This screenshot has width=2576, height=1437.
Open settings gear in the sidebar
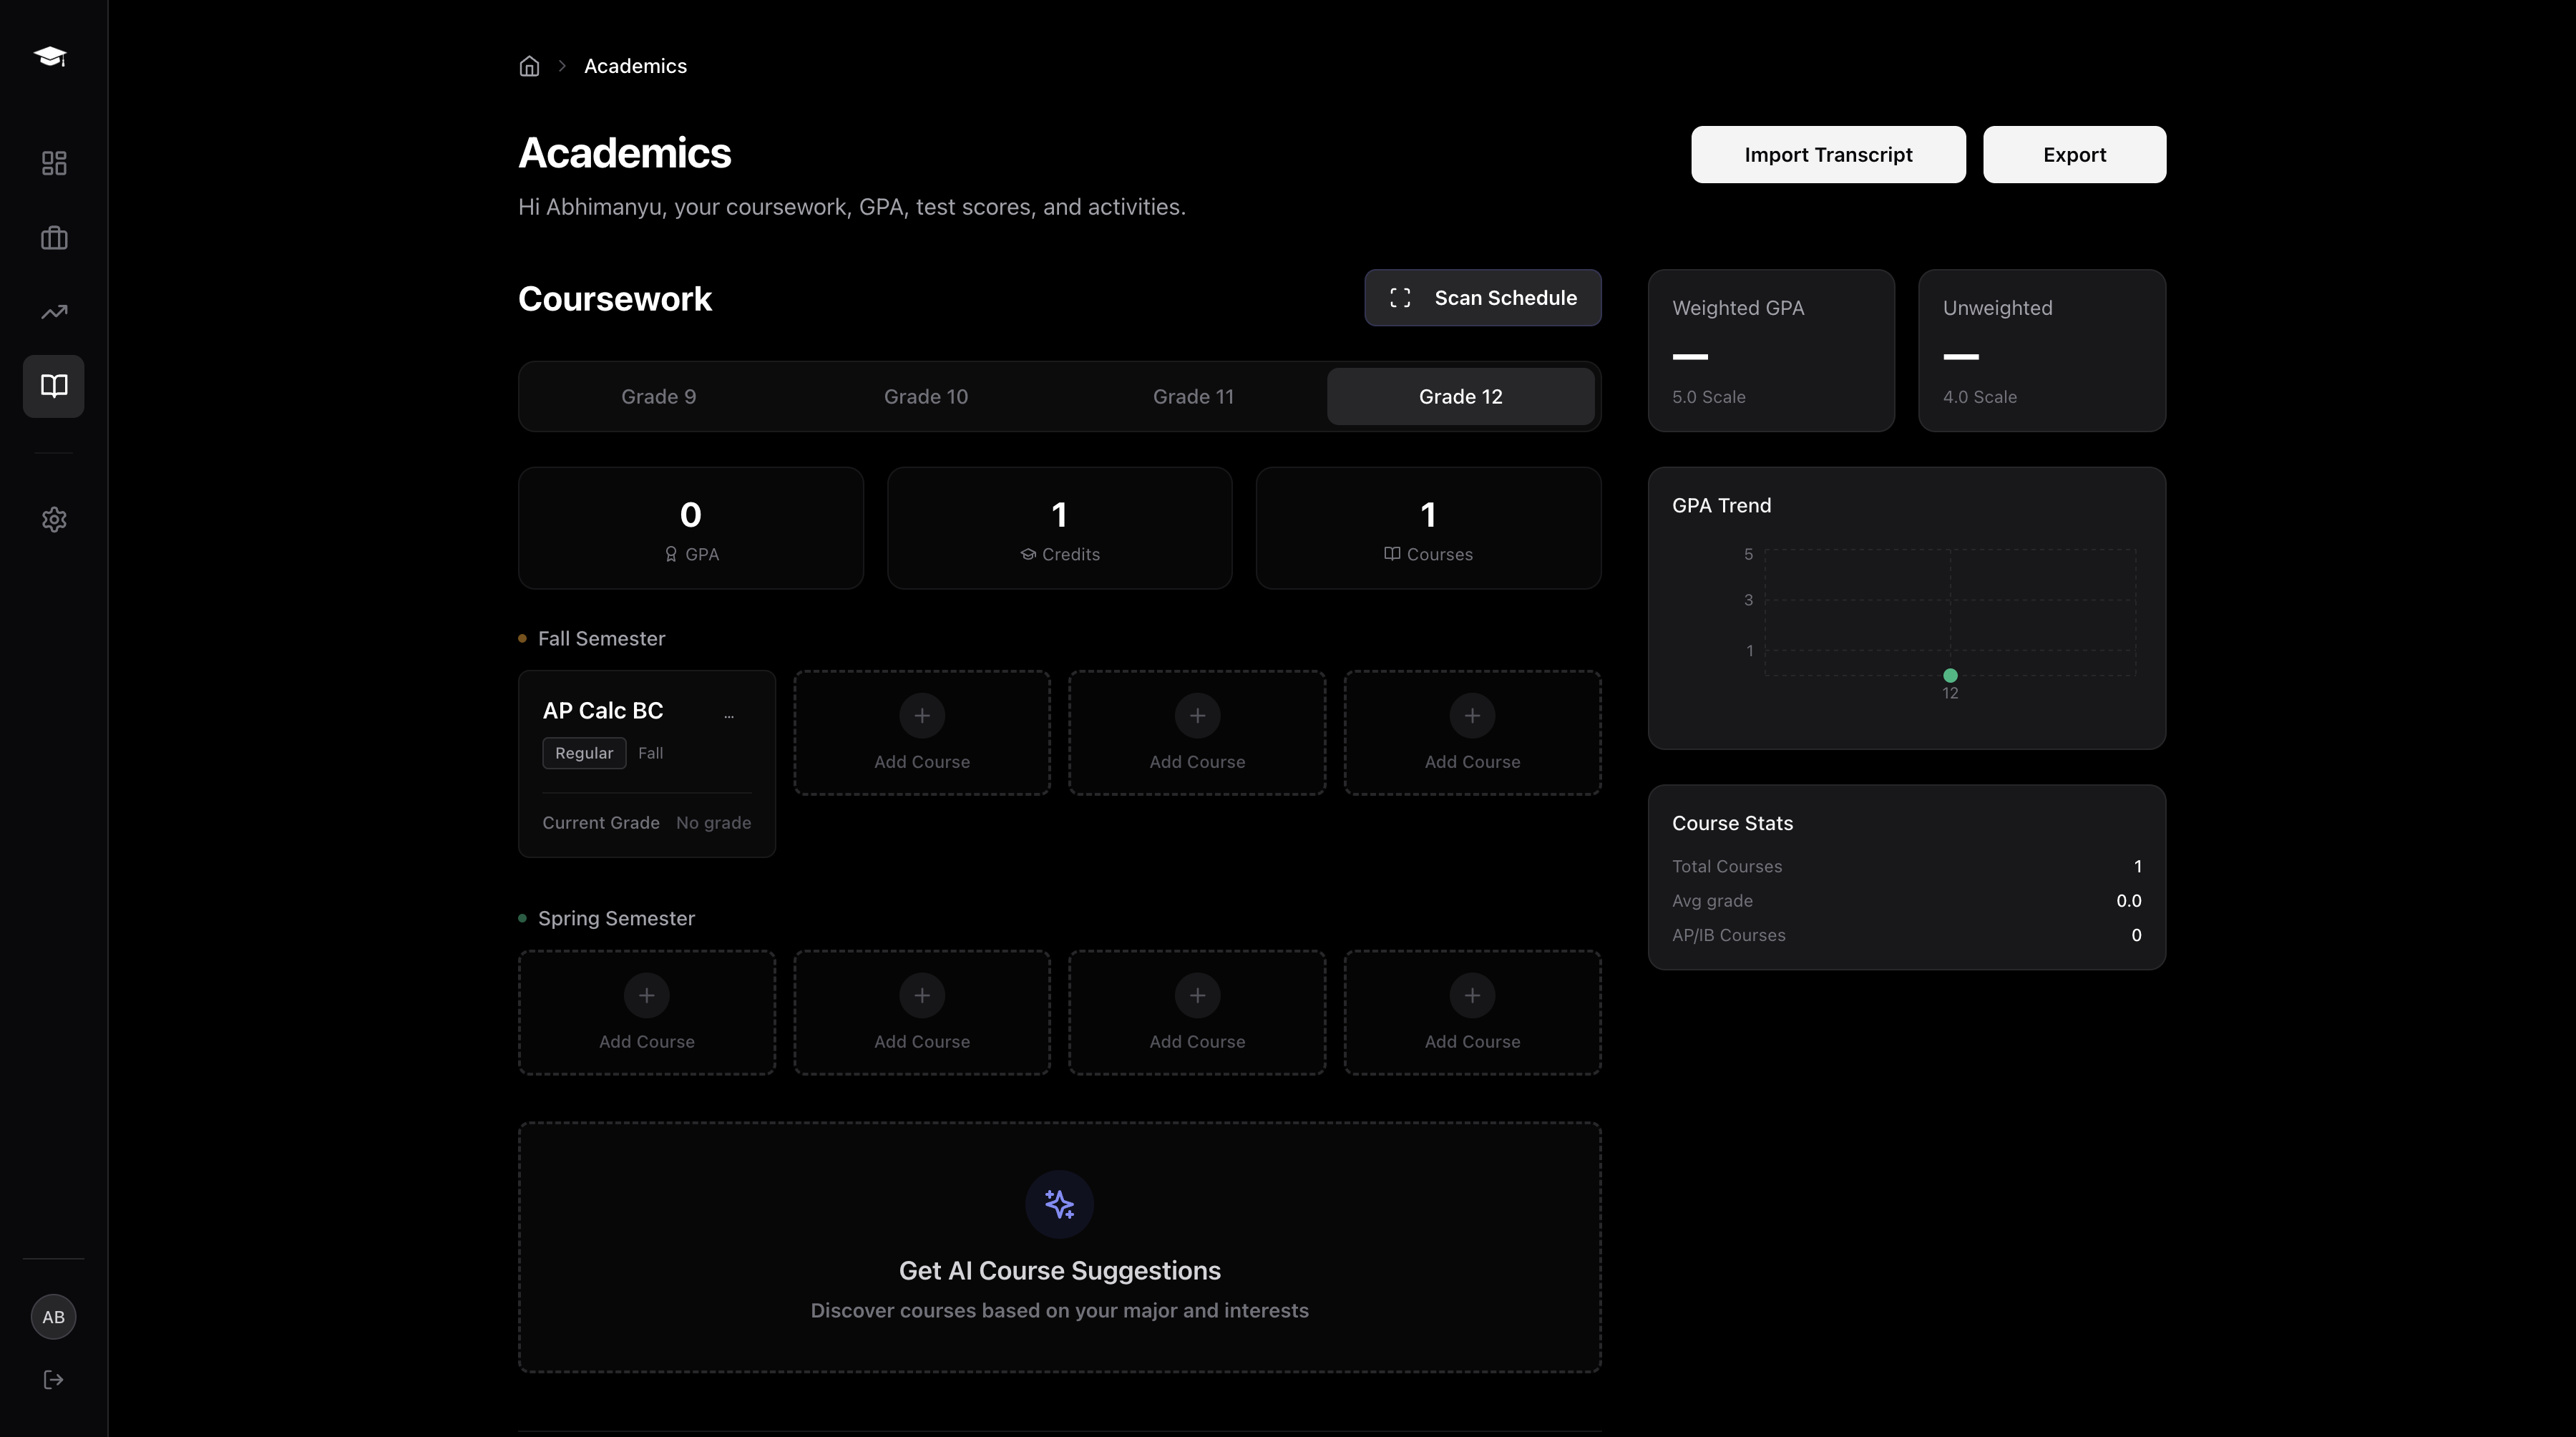click(54, 519)
